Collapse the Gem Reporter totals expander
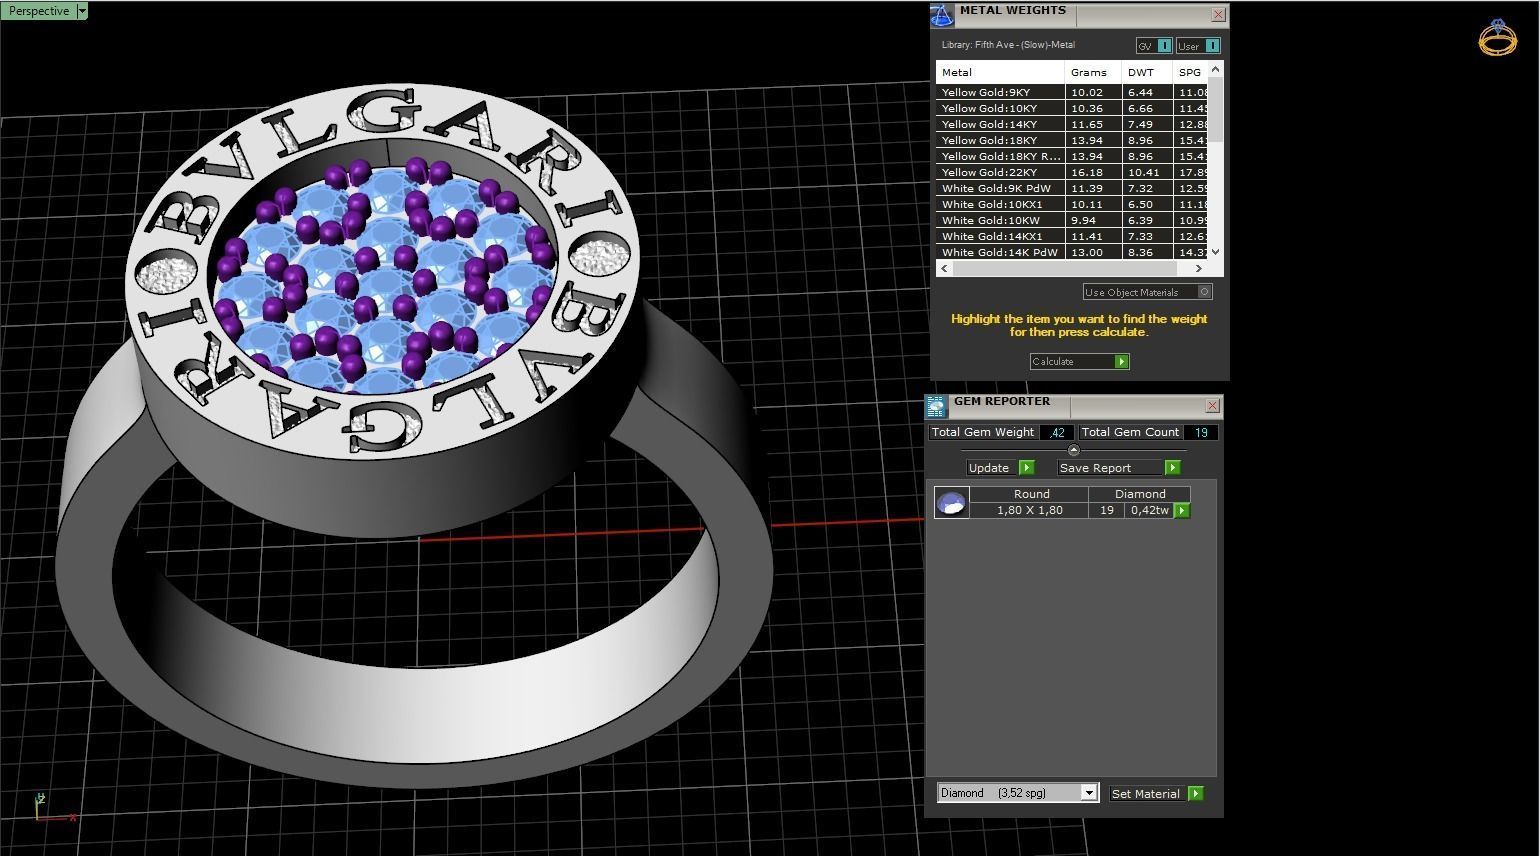The image size is (1540, 856). point(1074,450)
